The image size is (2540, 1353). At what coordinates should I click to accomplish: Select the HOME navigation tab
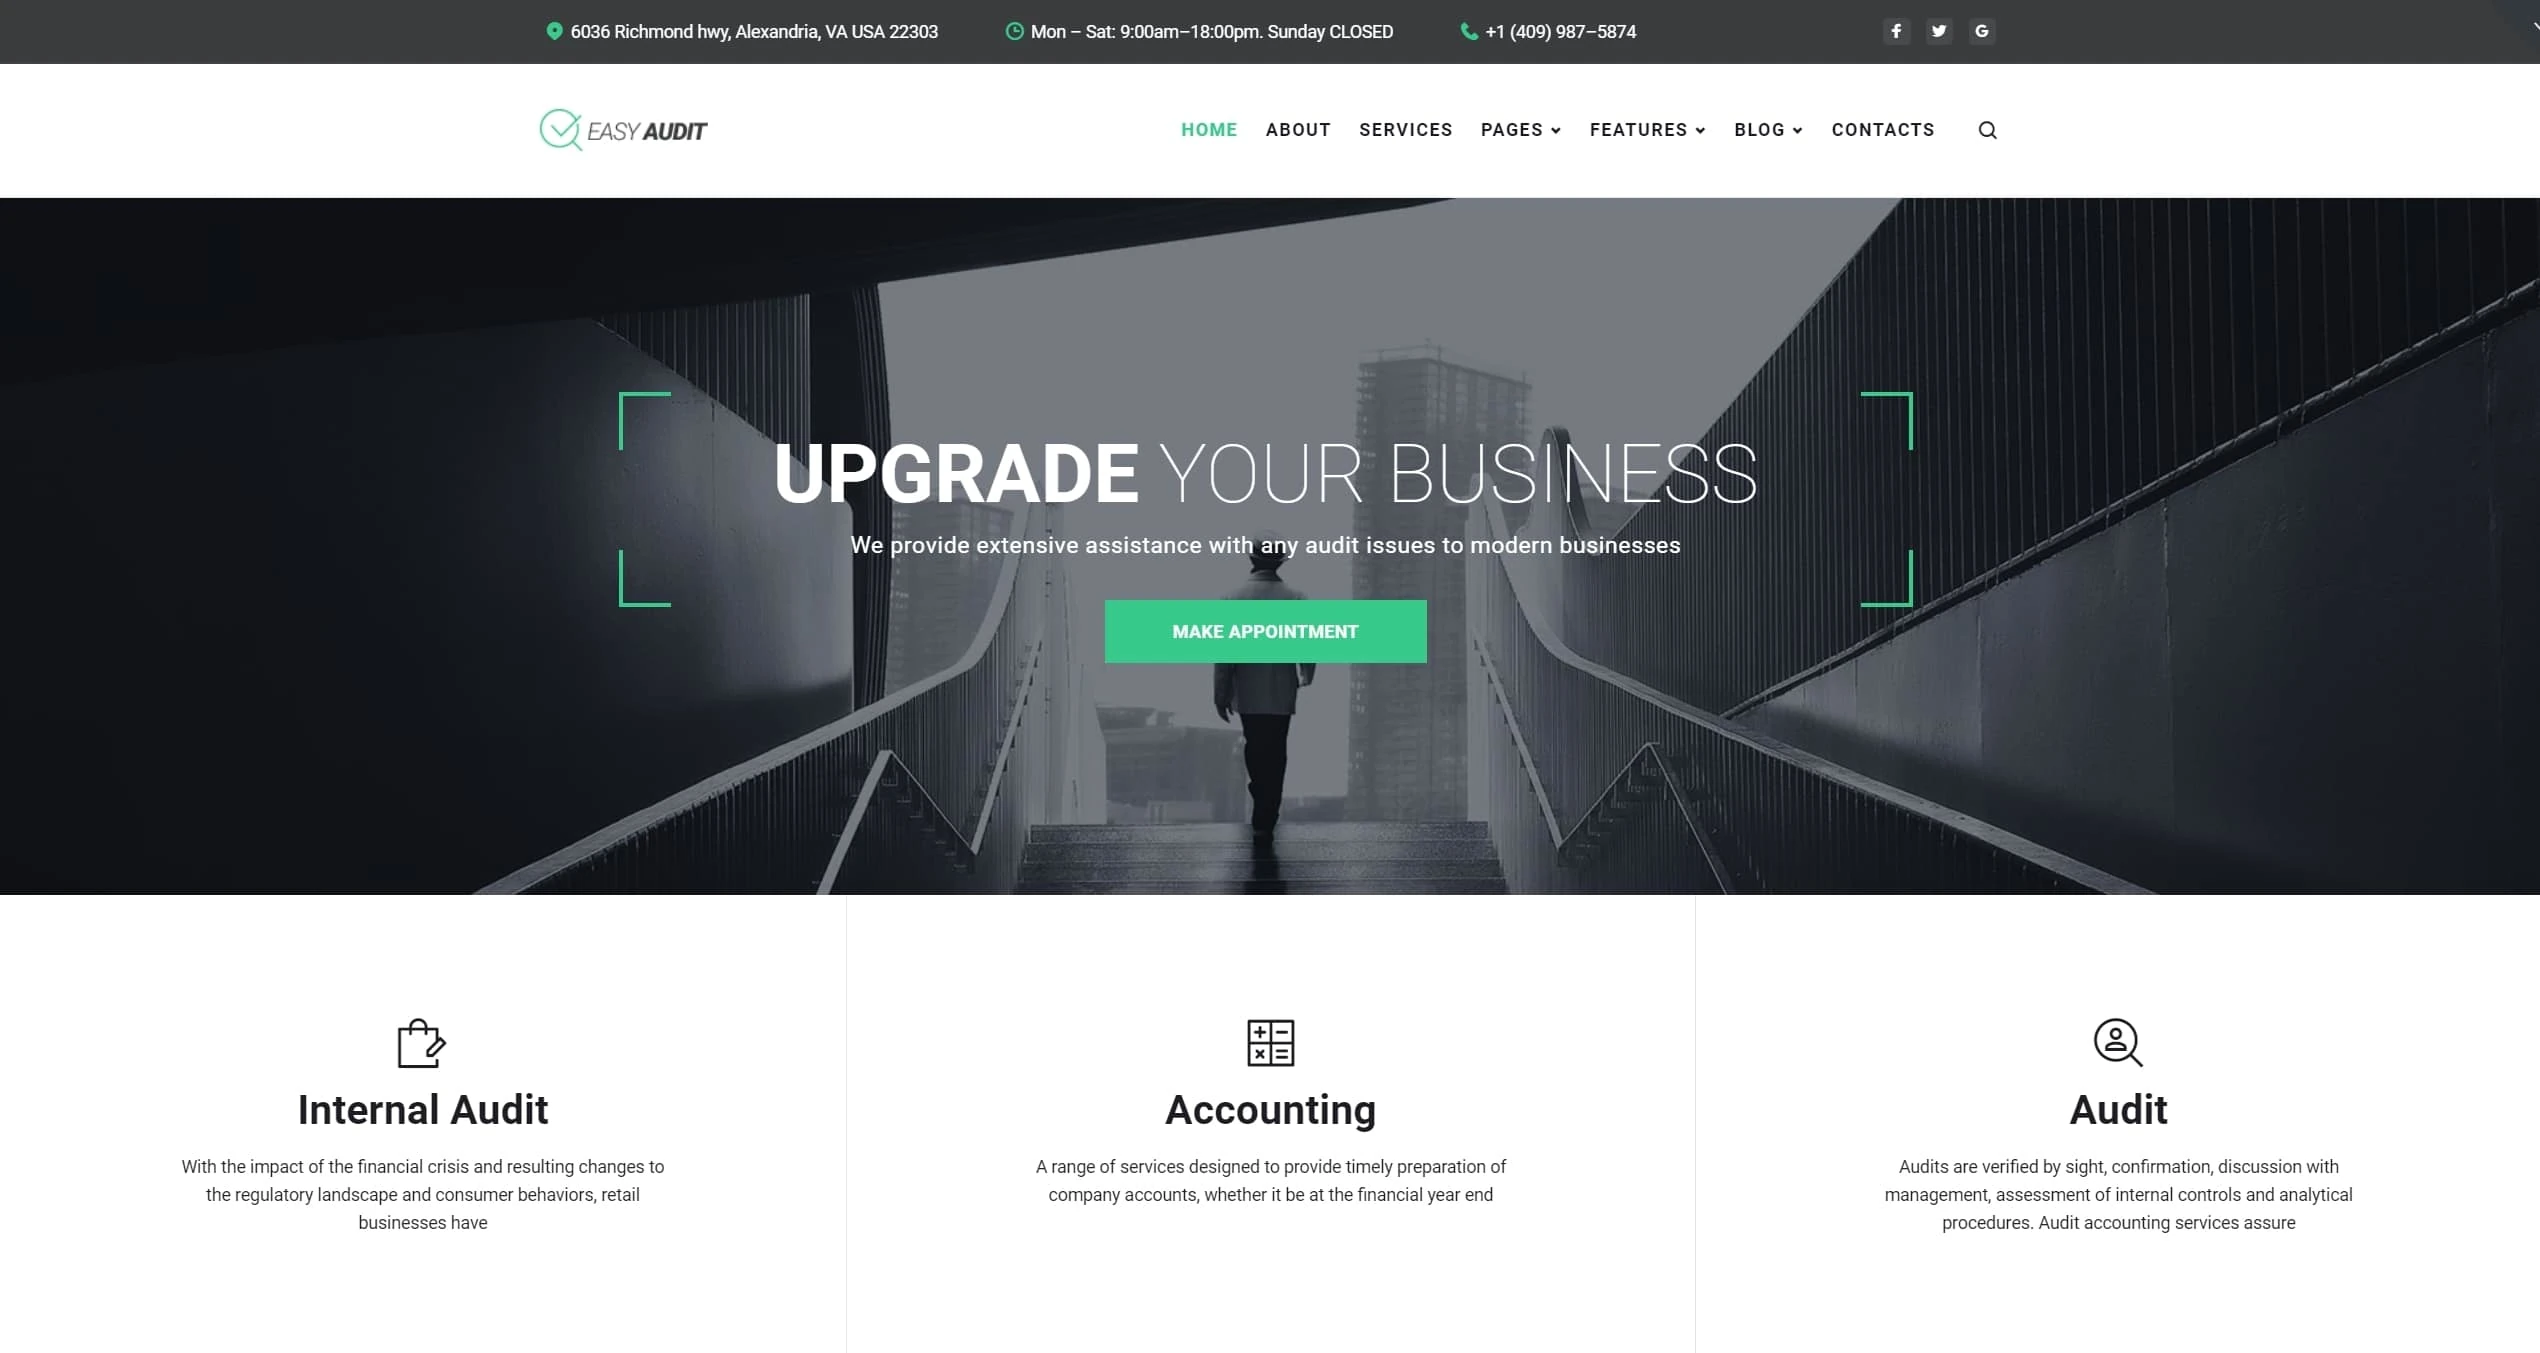pos(1206,129)
